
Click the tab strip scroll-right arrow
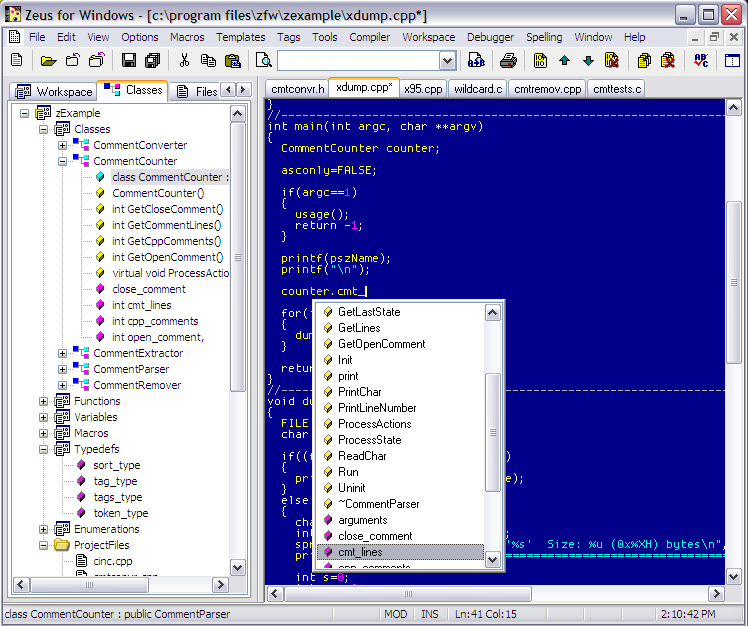243,90
